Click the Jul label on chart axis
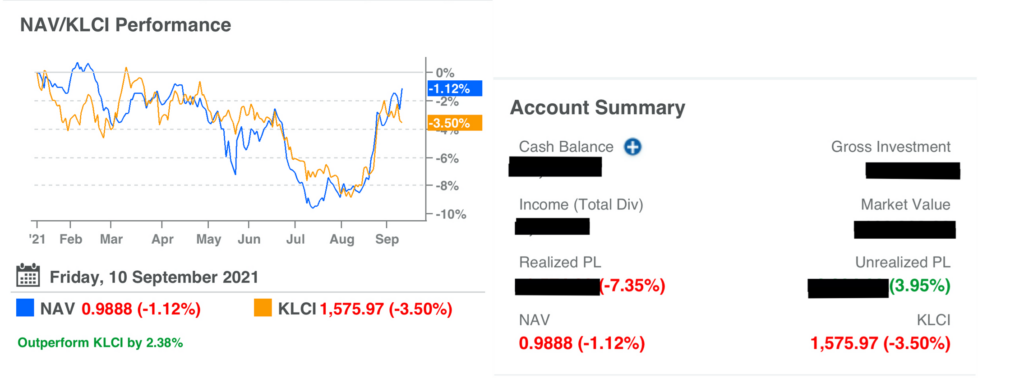The width and height of the screenshot is (1024, 379). pos(295,239)
